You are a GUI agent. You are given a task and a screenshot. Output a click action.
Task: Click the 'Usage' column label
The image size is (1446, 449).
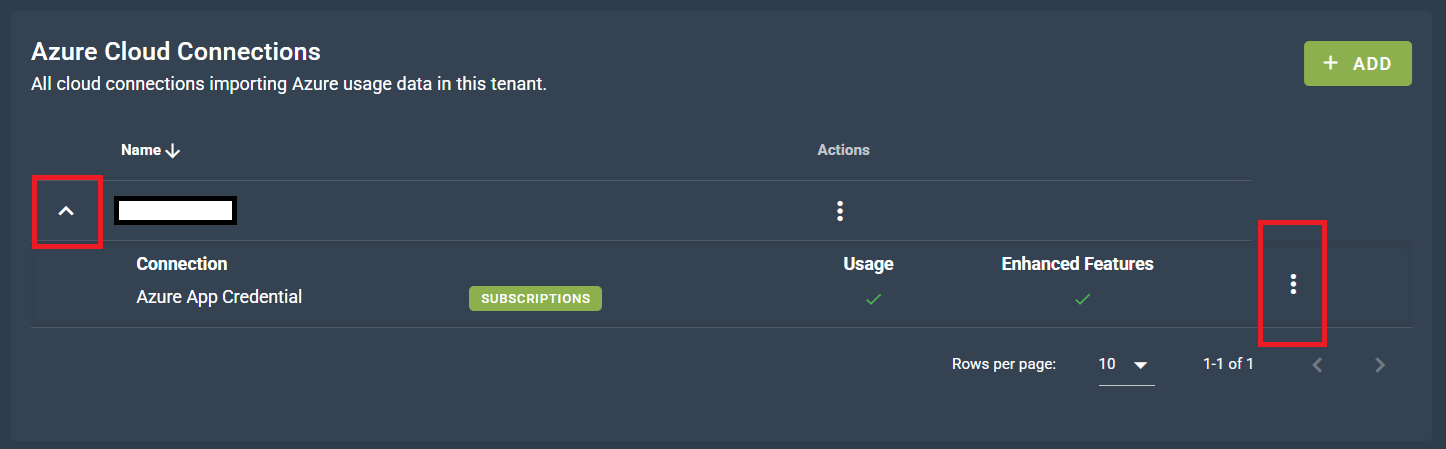pos(868,264)
